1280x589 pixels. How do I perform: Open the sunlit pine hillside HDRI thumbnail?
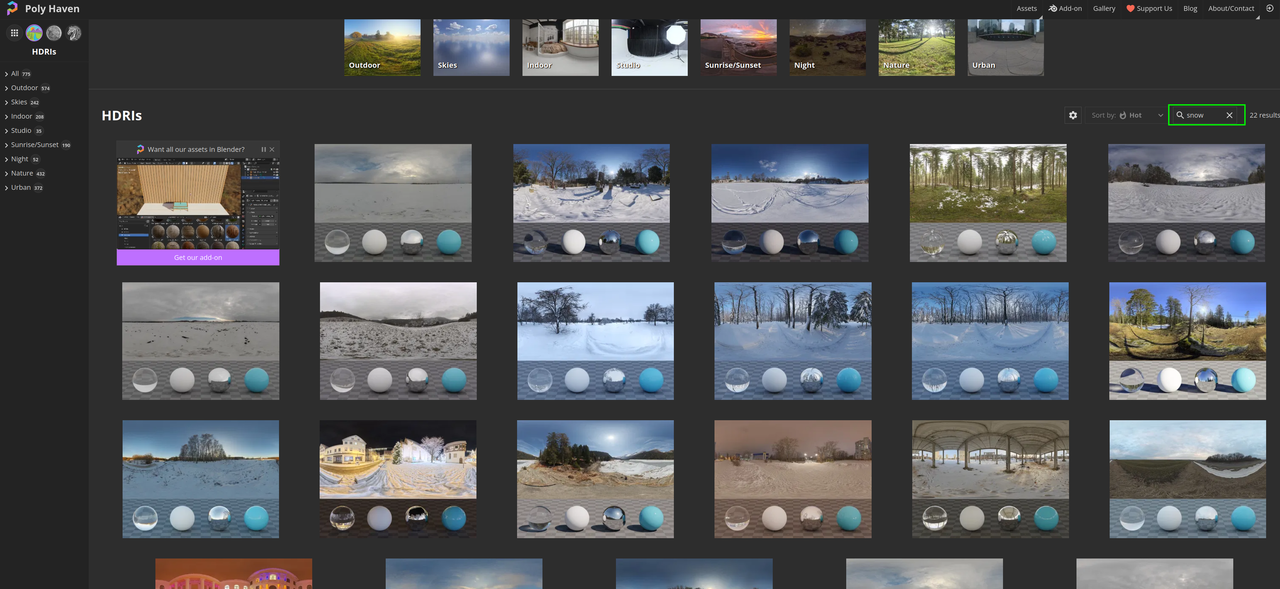[x=1188, y=341]
